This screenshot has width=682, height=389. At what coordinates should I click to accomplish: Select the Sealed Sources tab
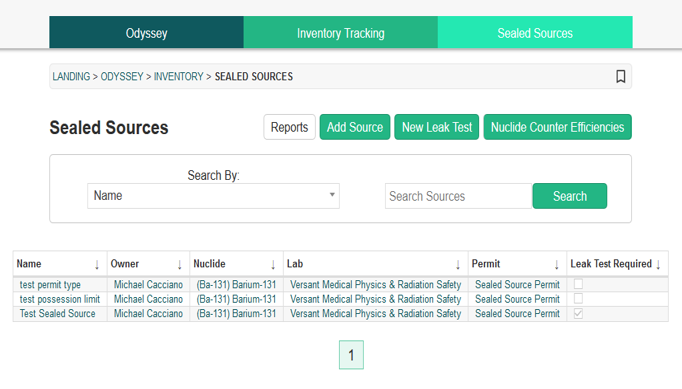(x=535, y=32)
